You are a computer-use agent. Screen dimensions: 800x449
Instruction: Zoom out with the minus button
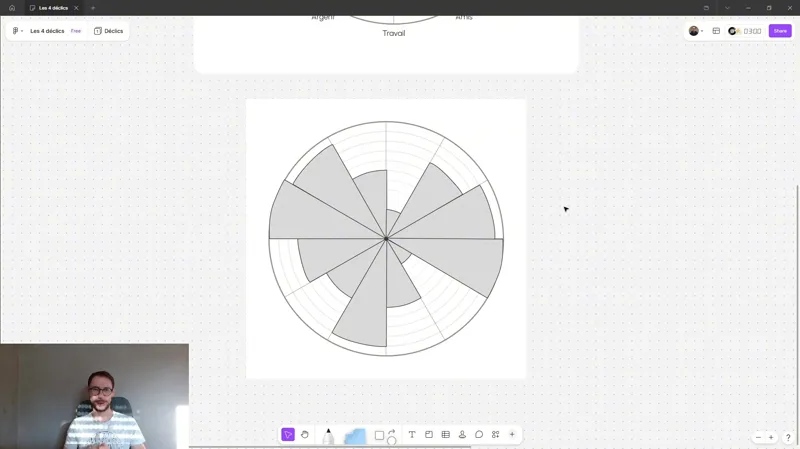758,437
